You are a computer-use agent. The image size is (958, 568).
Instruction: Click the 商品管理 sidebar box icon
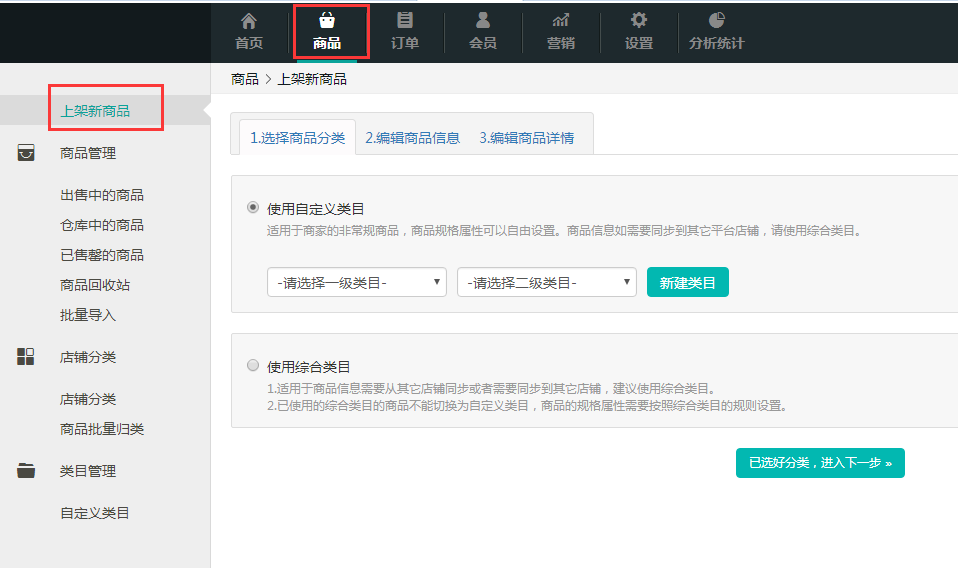[26, 153]
